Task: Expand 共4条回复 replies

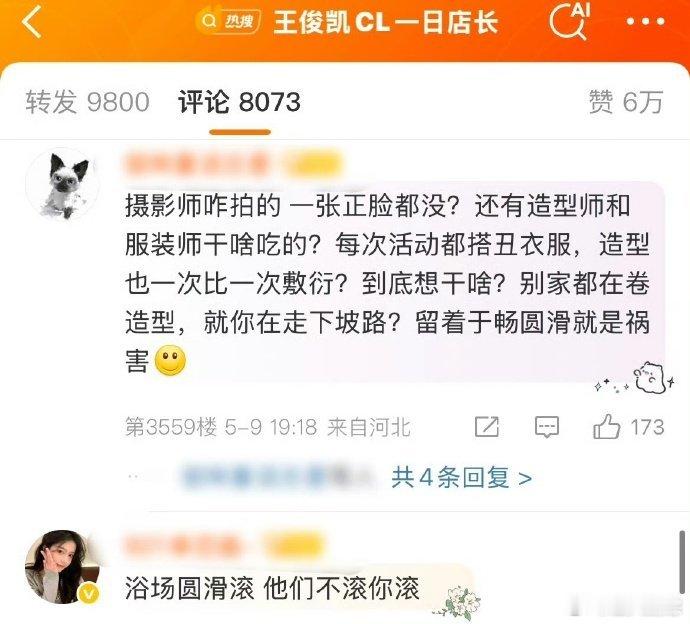Action: 461,477
